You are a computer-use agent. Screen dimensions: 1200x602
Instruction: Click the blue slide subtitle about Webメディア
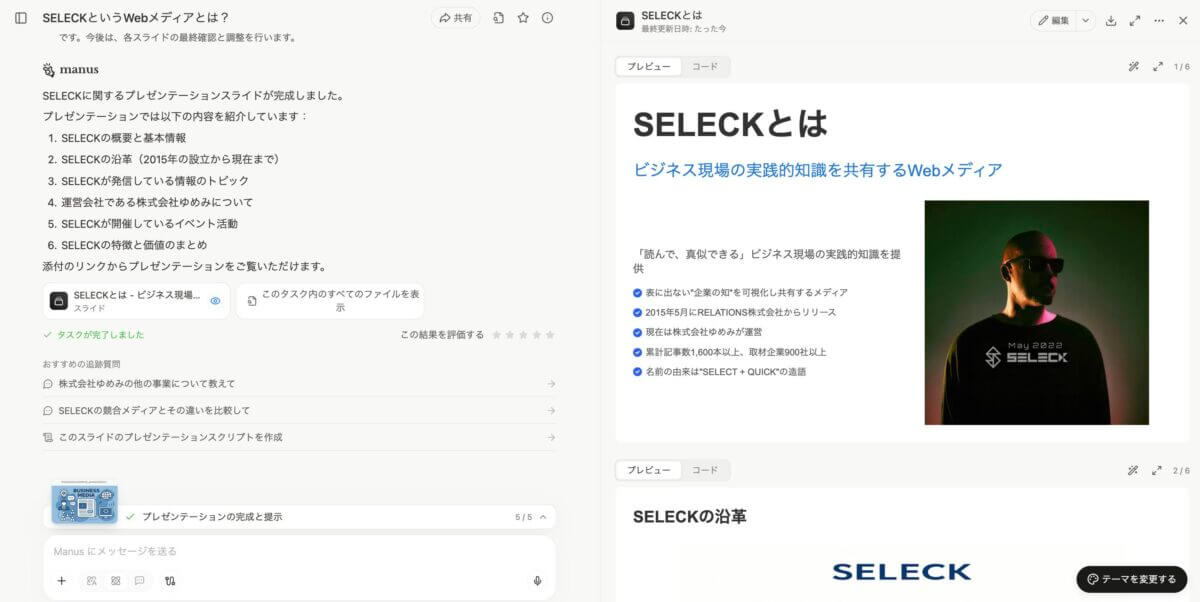(x=818, y=170)
